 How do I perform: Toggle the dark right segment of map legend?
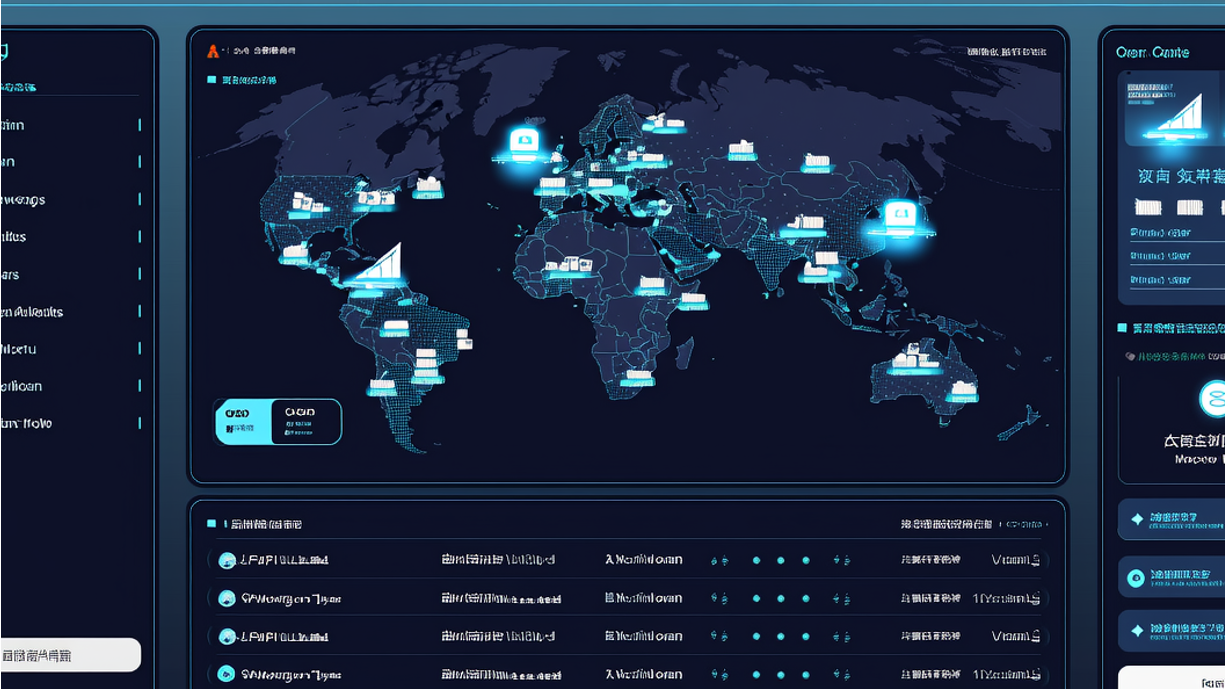pos(305,421)
